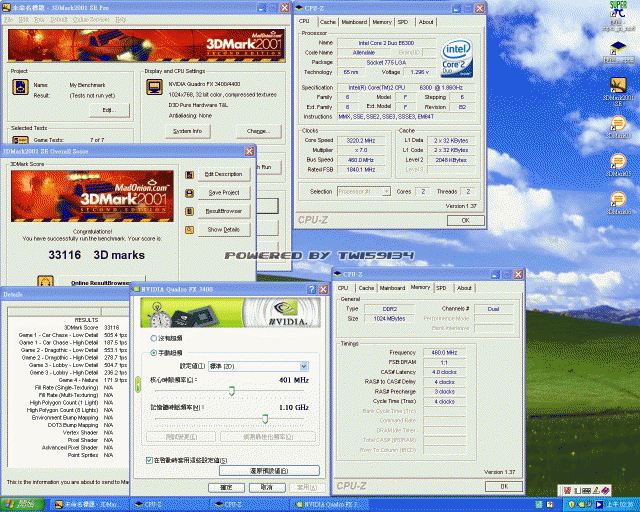This screenshot has width=640, height=512.
Task: Switch to NVIDIA Quadro FX taskbar button
Action: click(330, 505)
